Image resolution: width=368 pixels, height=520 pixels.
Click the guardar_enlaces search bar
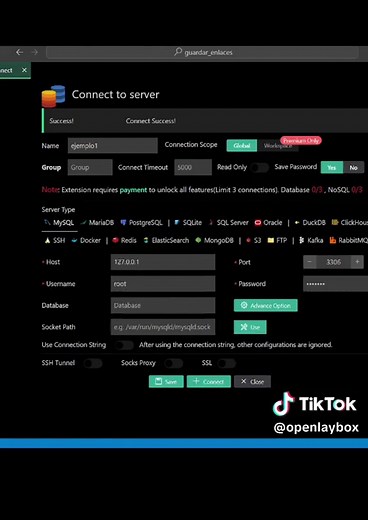(x=202, y=52)
